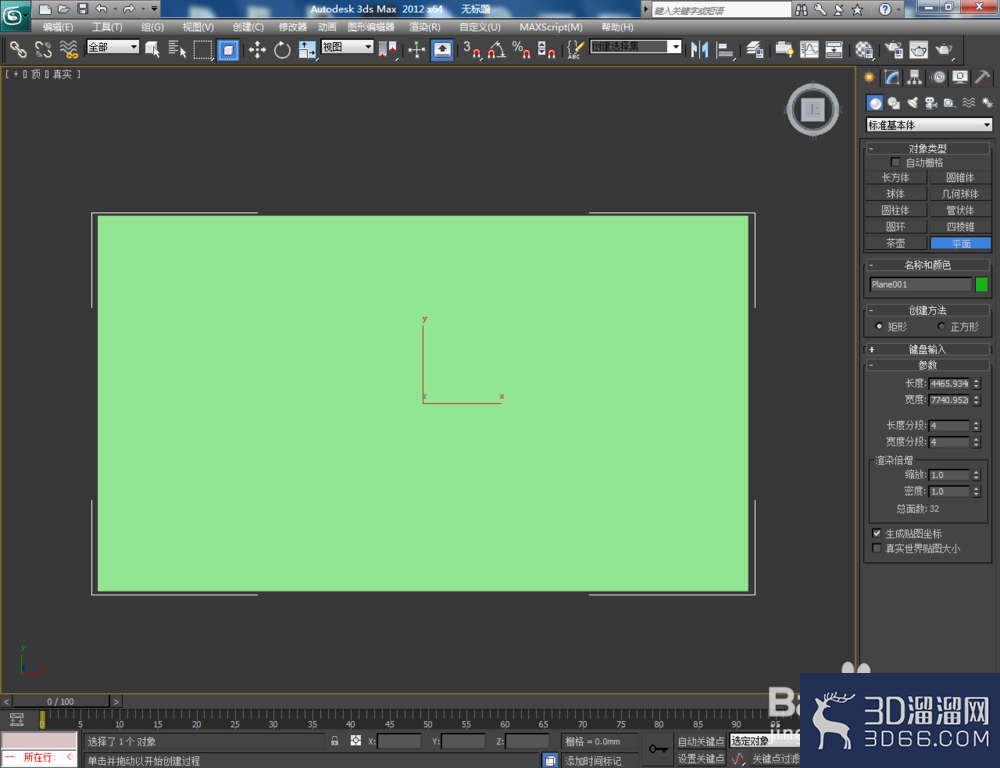This screenshot has width=1000, height=768.
Task: Expand the 键盘输入 rollout
Action: (928, 349)
